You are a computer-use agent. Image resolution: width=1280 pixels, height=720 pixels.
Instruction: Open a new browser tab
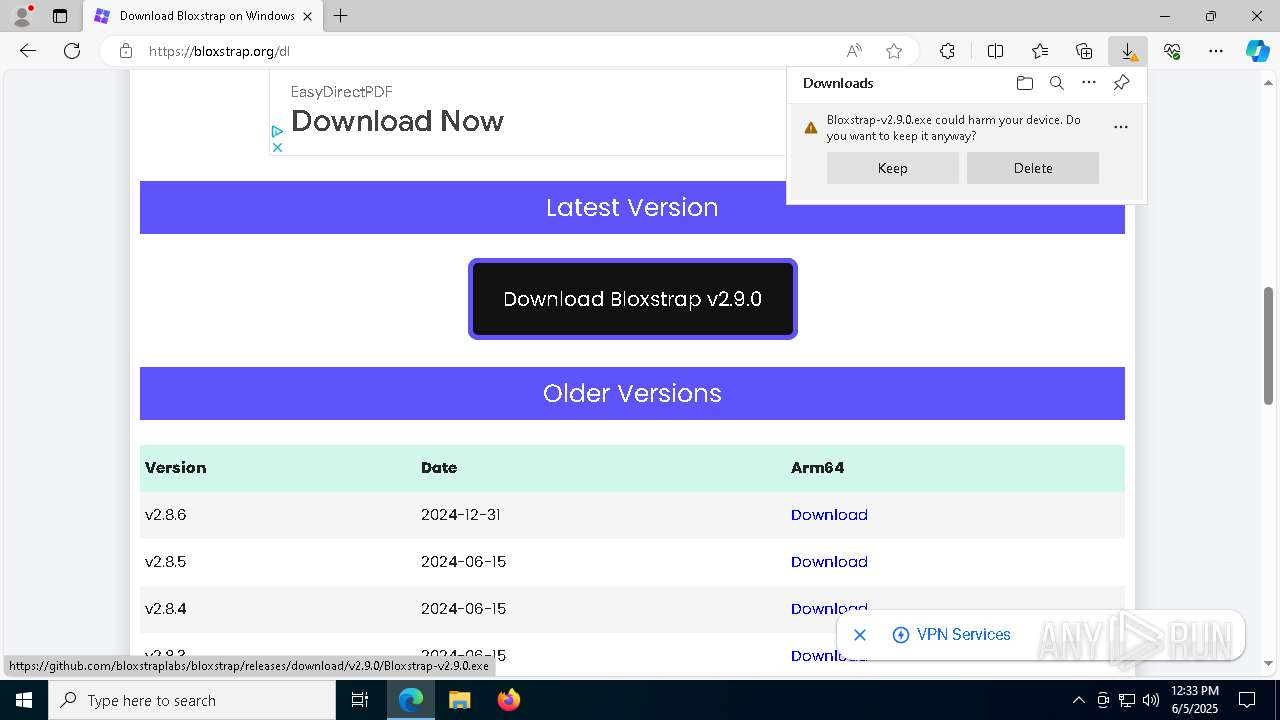coord(340,16)
